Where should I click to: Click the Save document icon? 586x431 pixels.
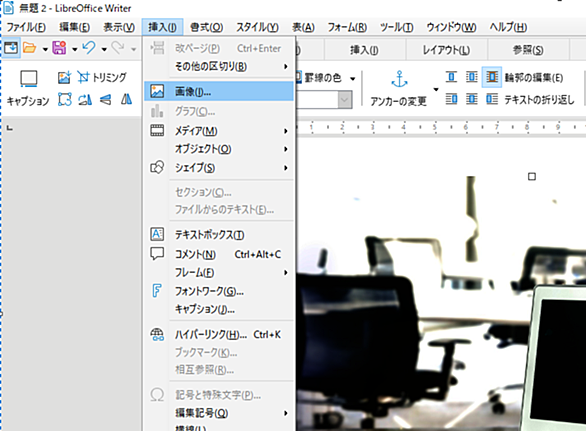[x=59, y=48]
